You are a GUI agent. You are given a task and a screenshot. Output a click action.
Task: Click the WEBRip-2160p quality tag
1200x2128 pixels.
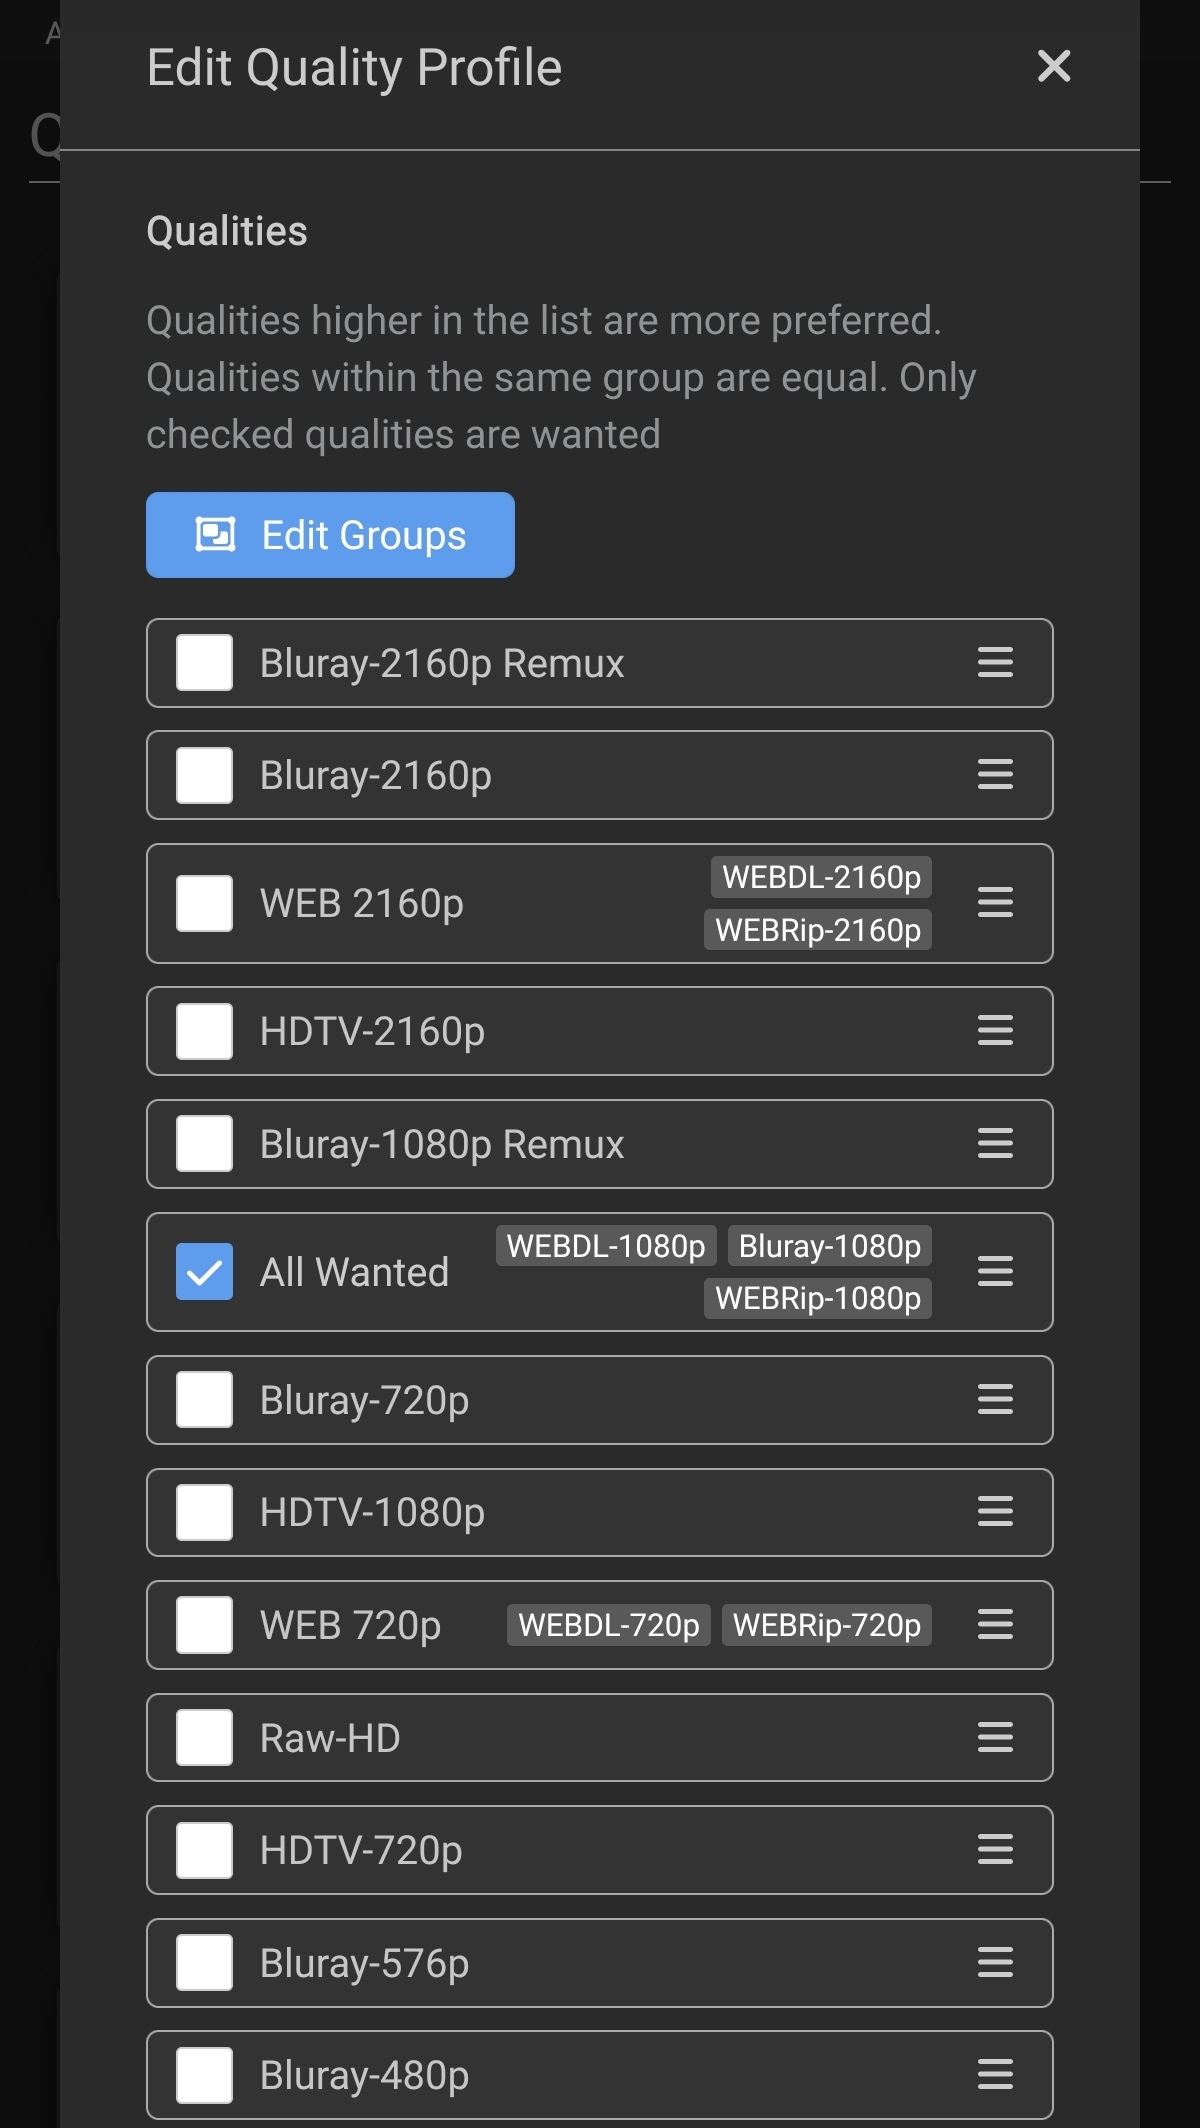818,930
